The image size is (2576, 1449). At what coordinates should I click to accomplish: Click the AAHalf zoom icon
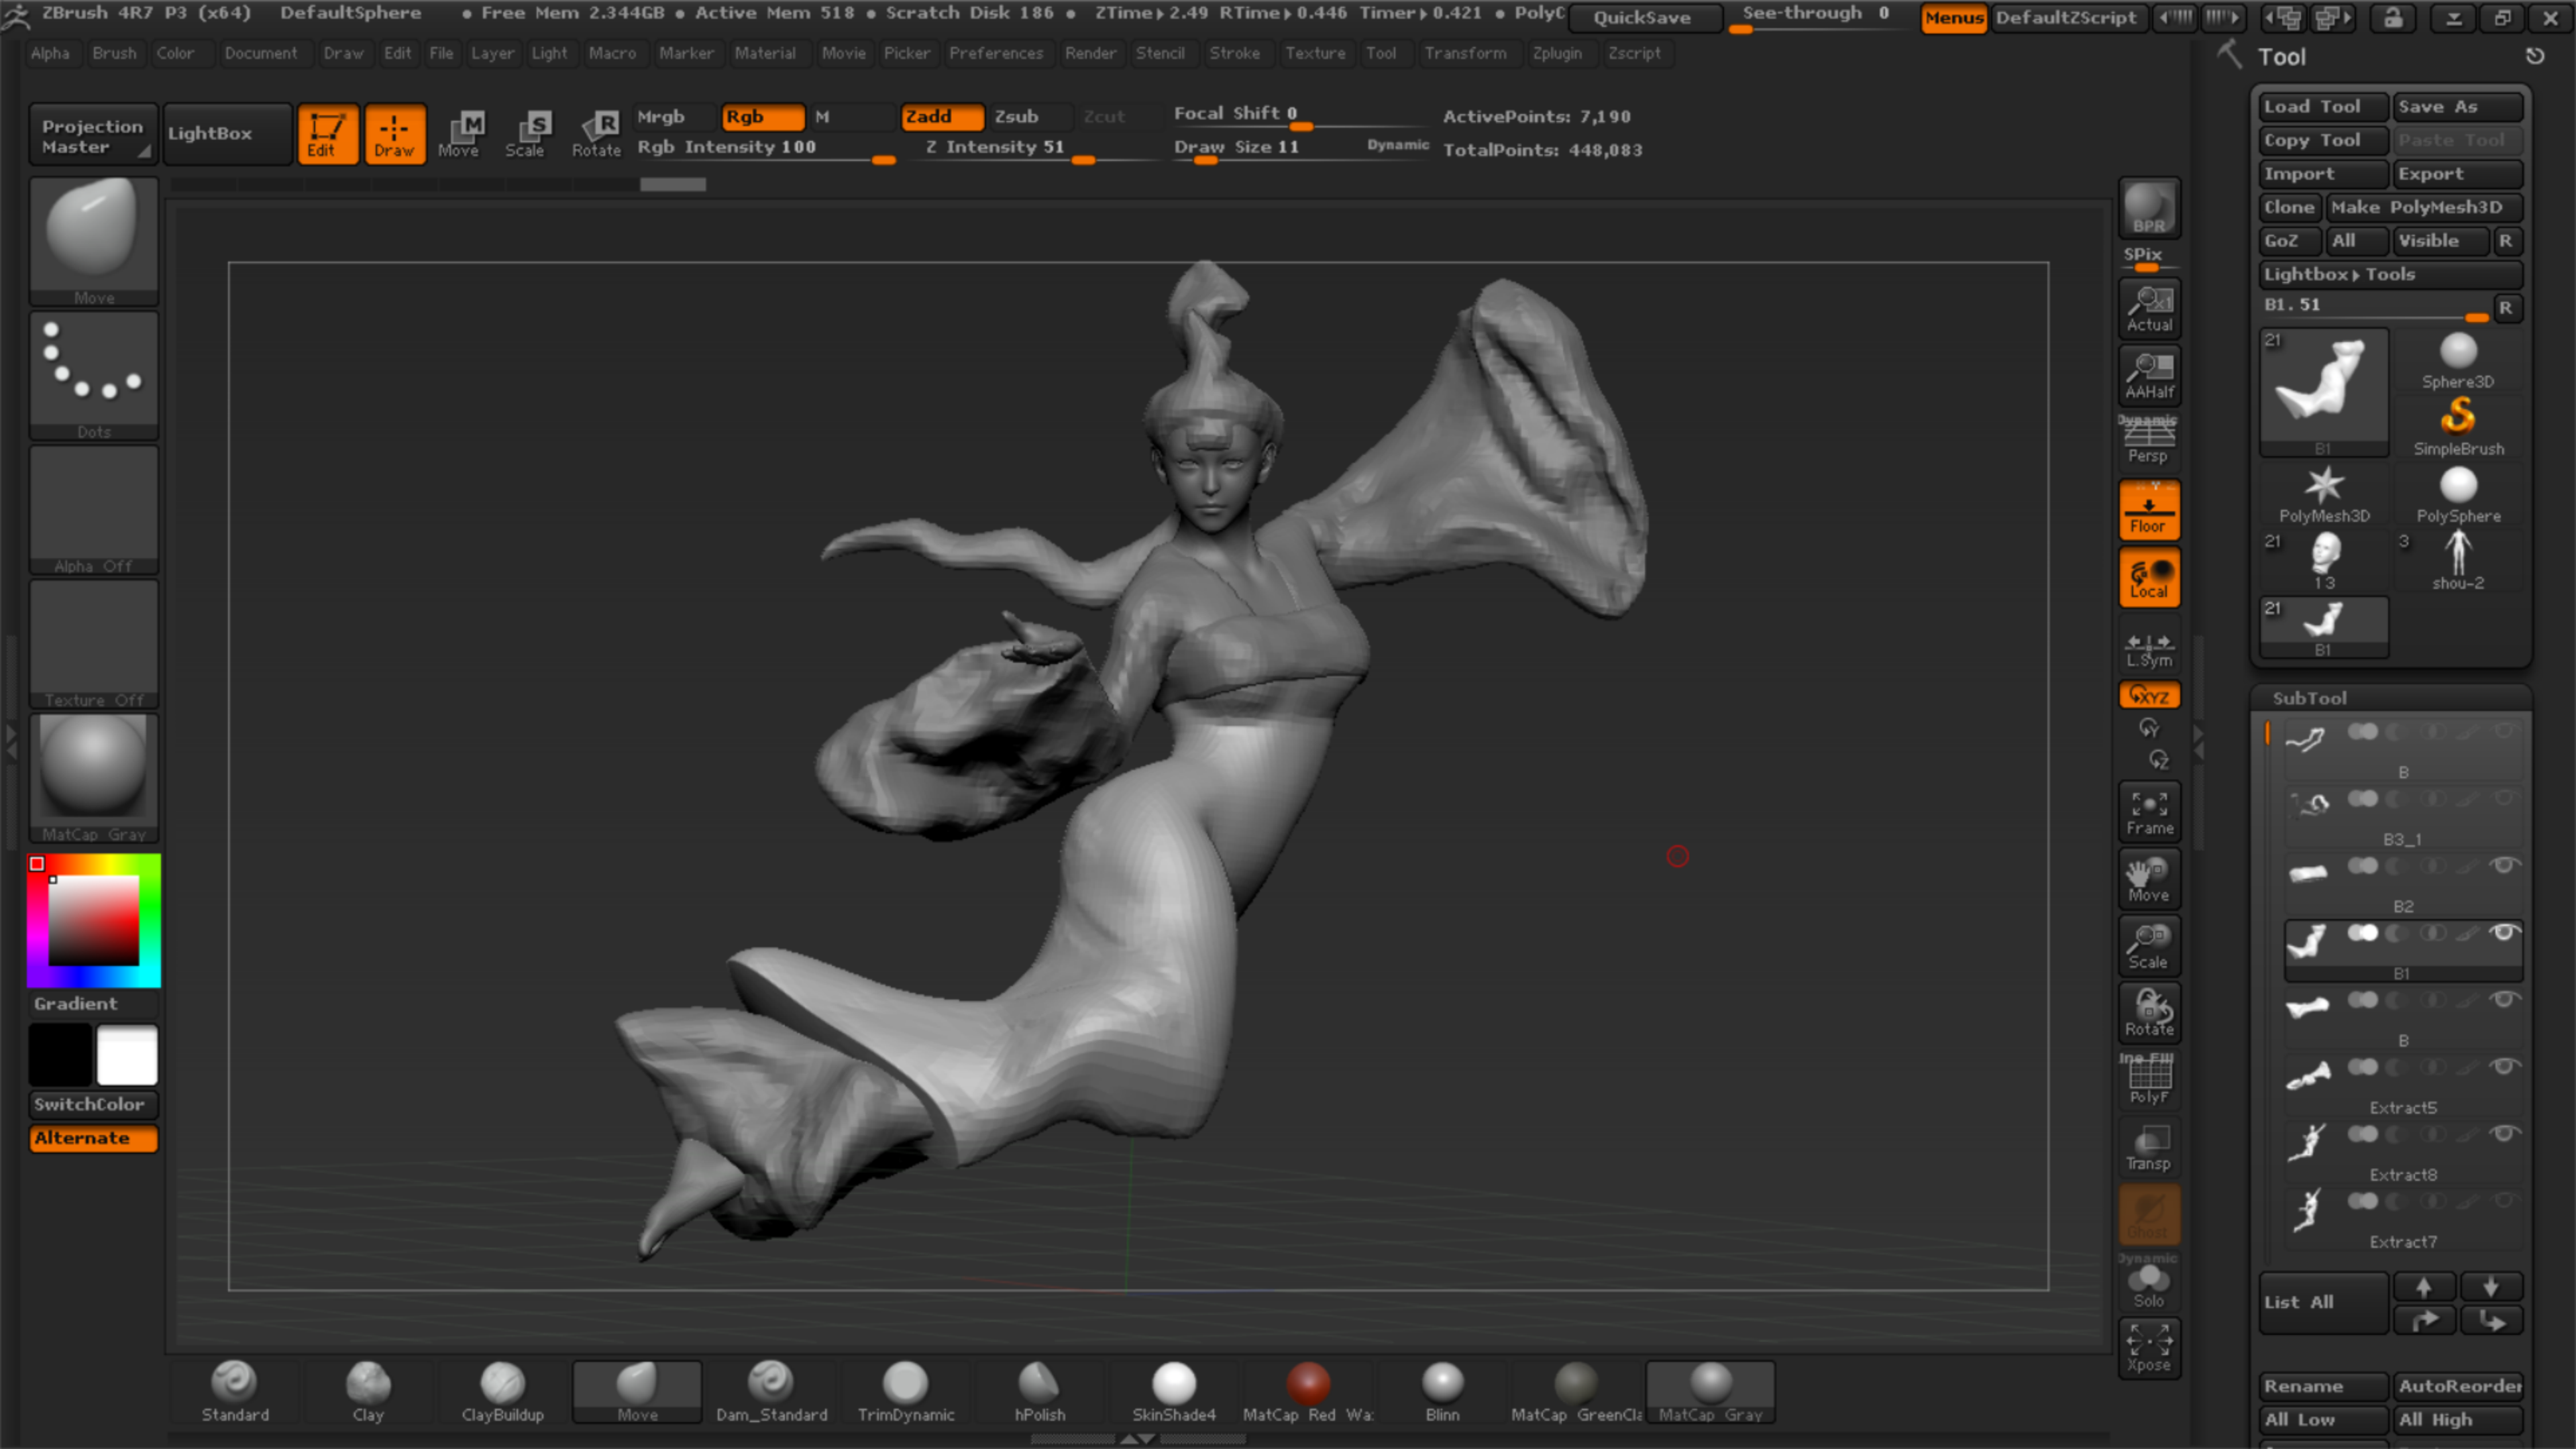pyautogui.click(x=2149, y=376)
